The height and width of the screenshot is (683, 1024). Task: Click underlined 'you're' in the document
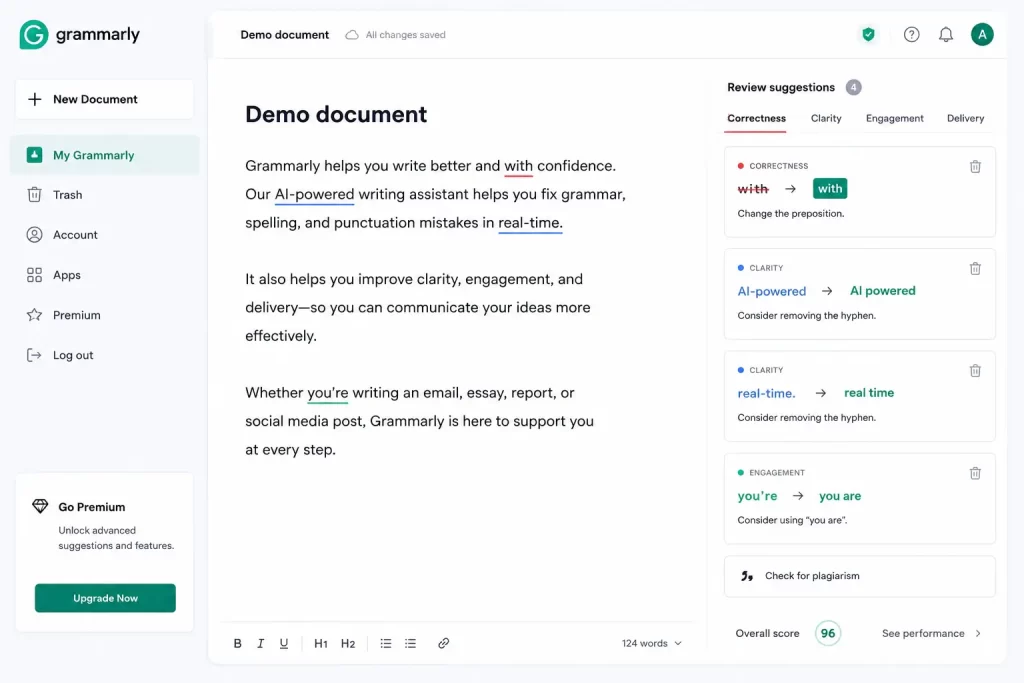pyautogui.click(x=327, y=393)
